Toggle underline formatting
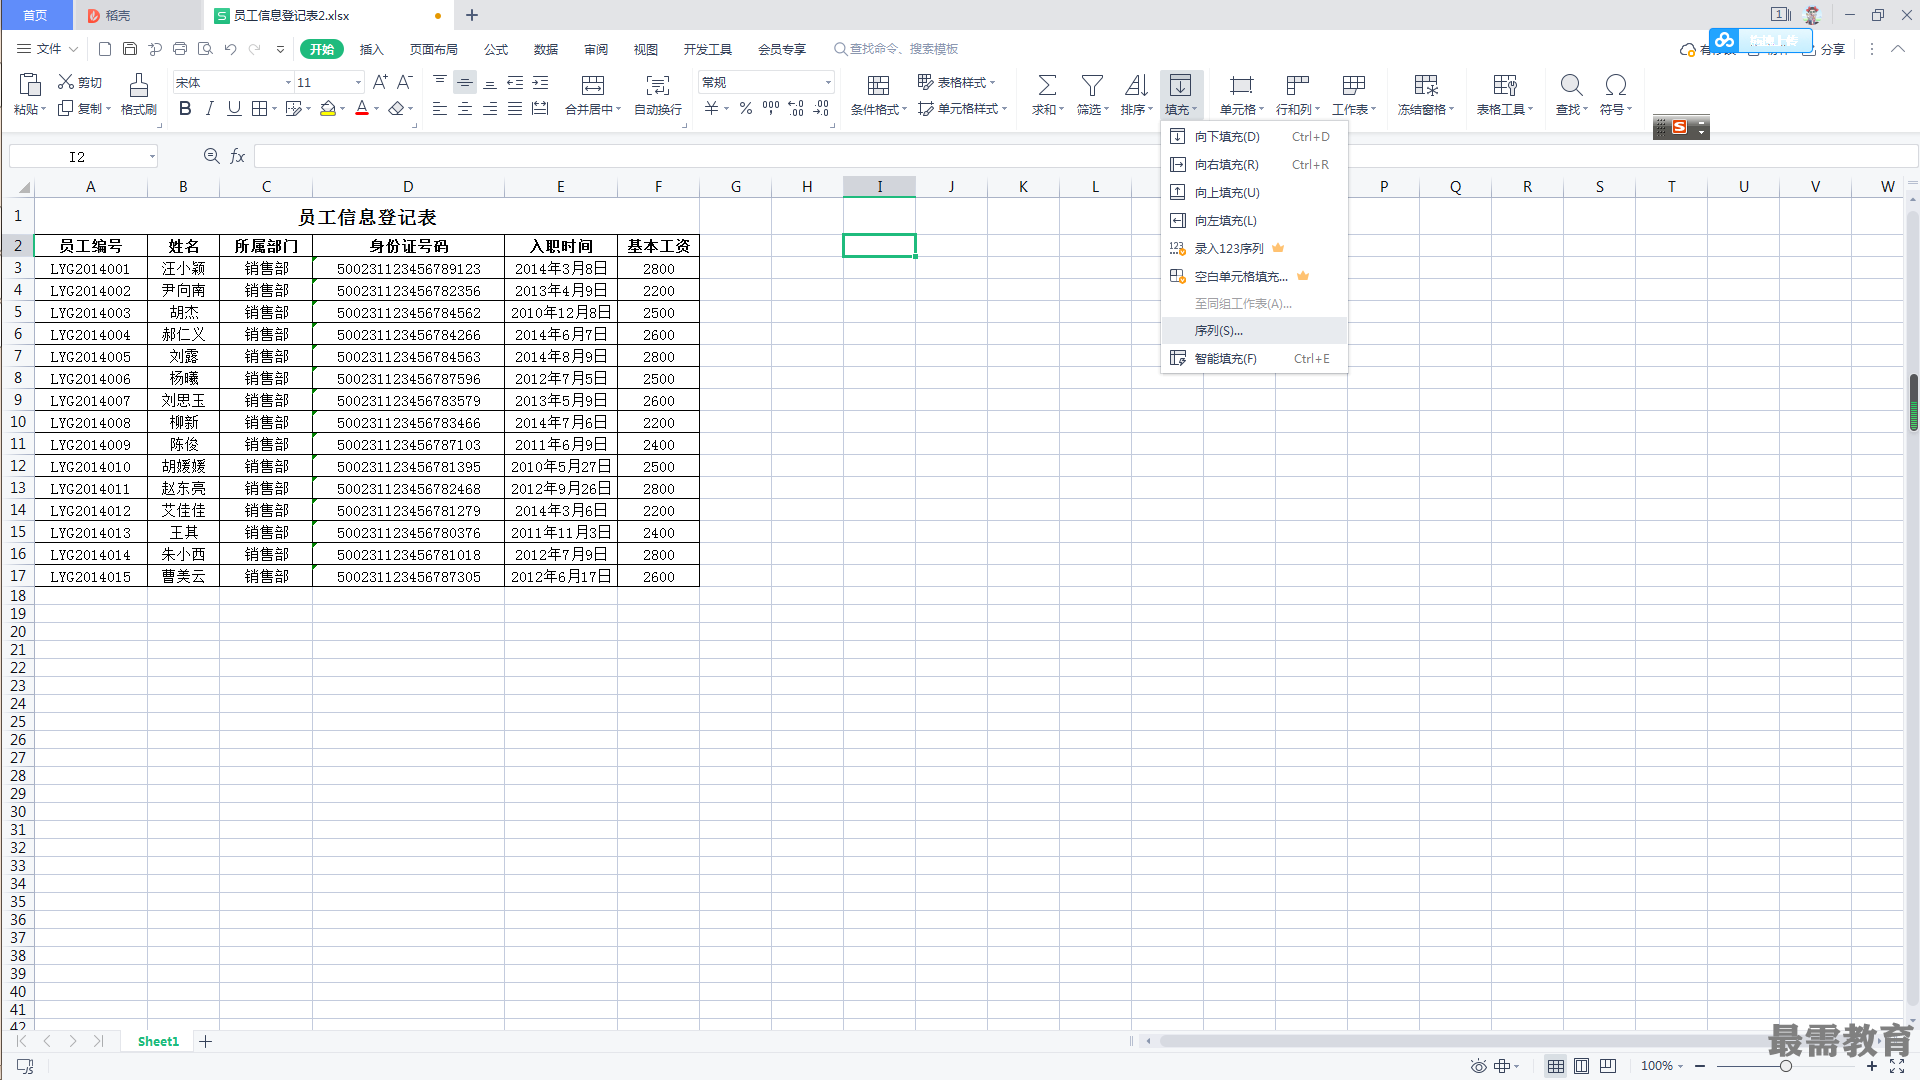This screenshot has width=1920, height=1080. (x=234, y=109)
